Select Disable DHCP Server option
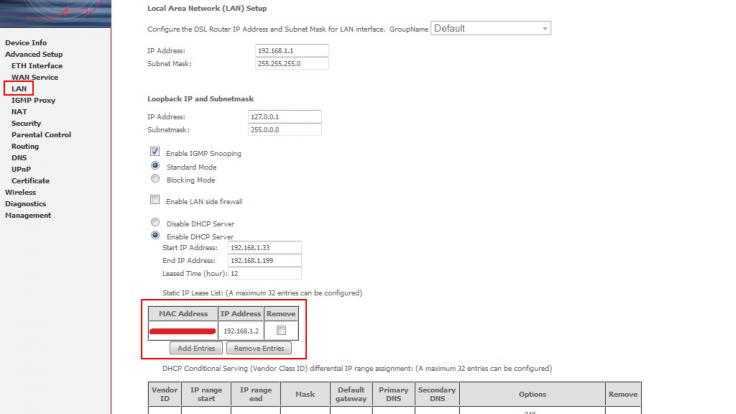 coord(155,222)
